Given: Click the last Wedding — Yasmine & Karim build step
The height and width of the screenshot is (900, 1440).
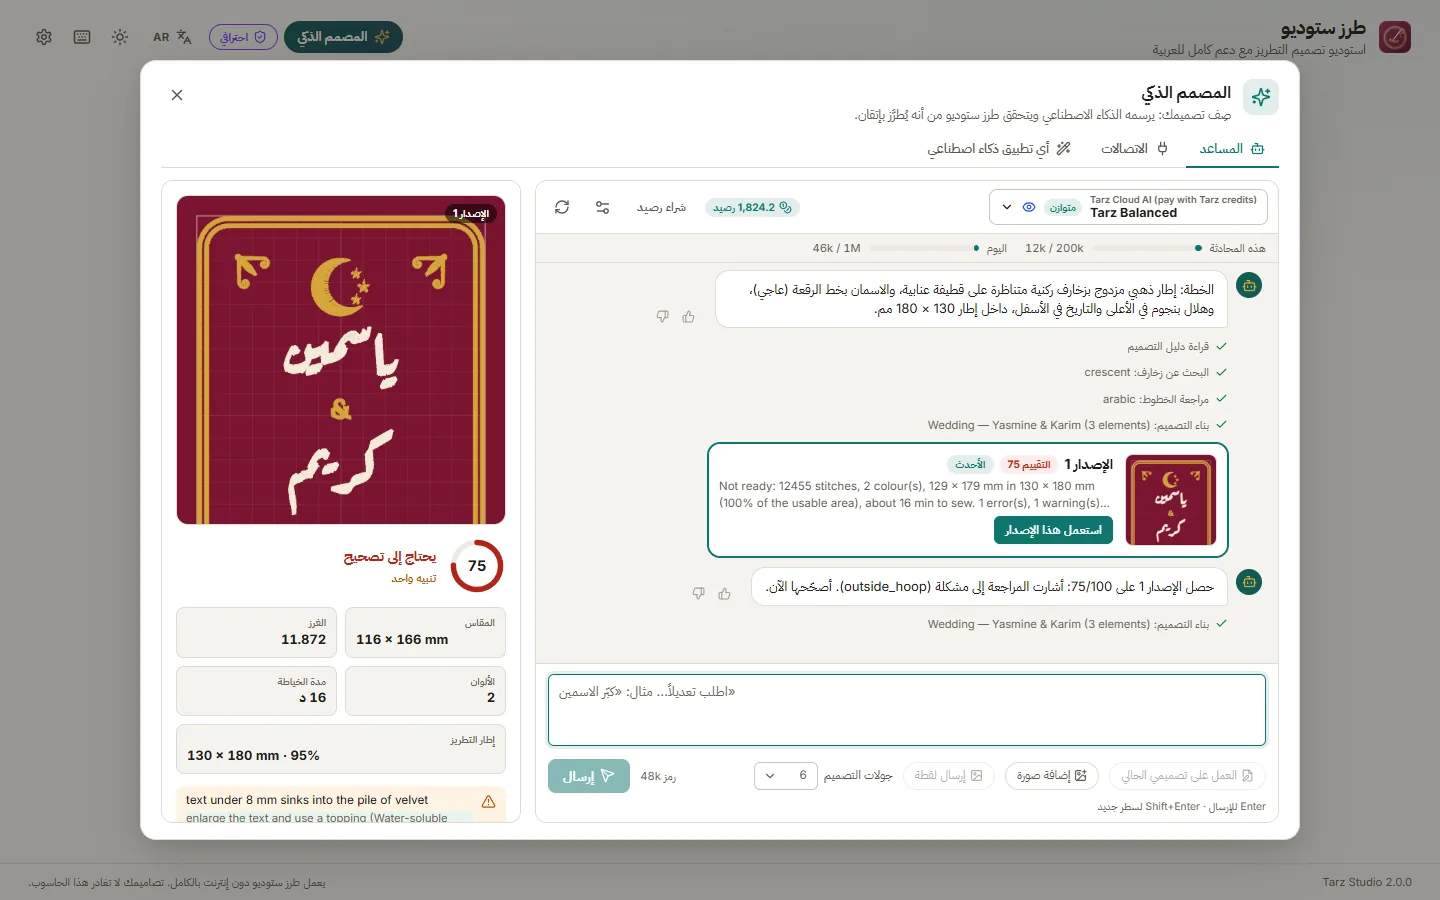Looking at the screenshot, I should (1077, 624).
